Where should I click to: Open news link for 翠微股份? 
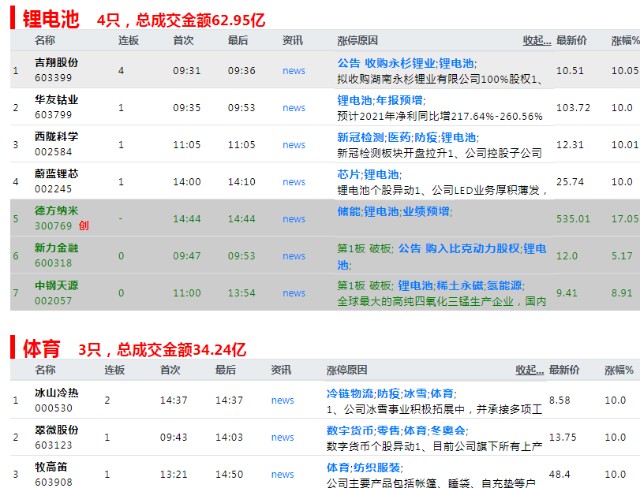coord(282,437)
